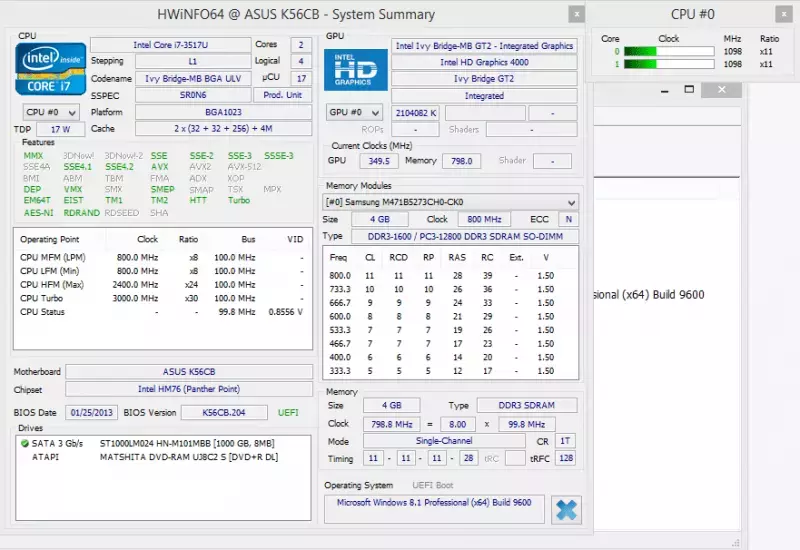Click the blue X close icon near Operating System

tap(566, 510)
